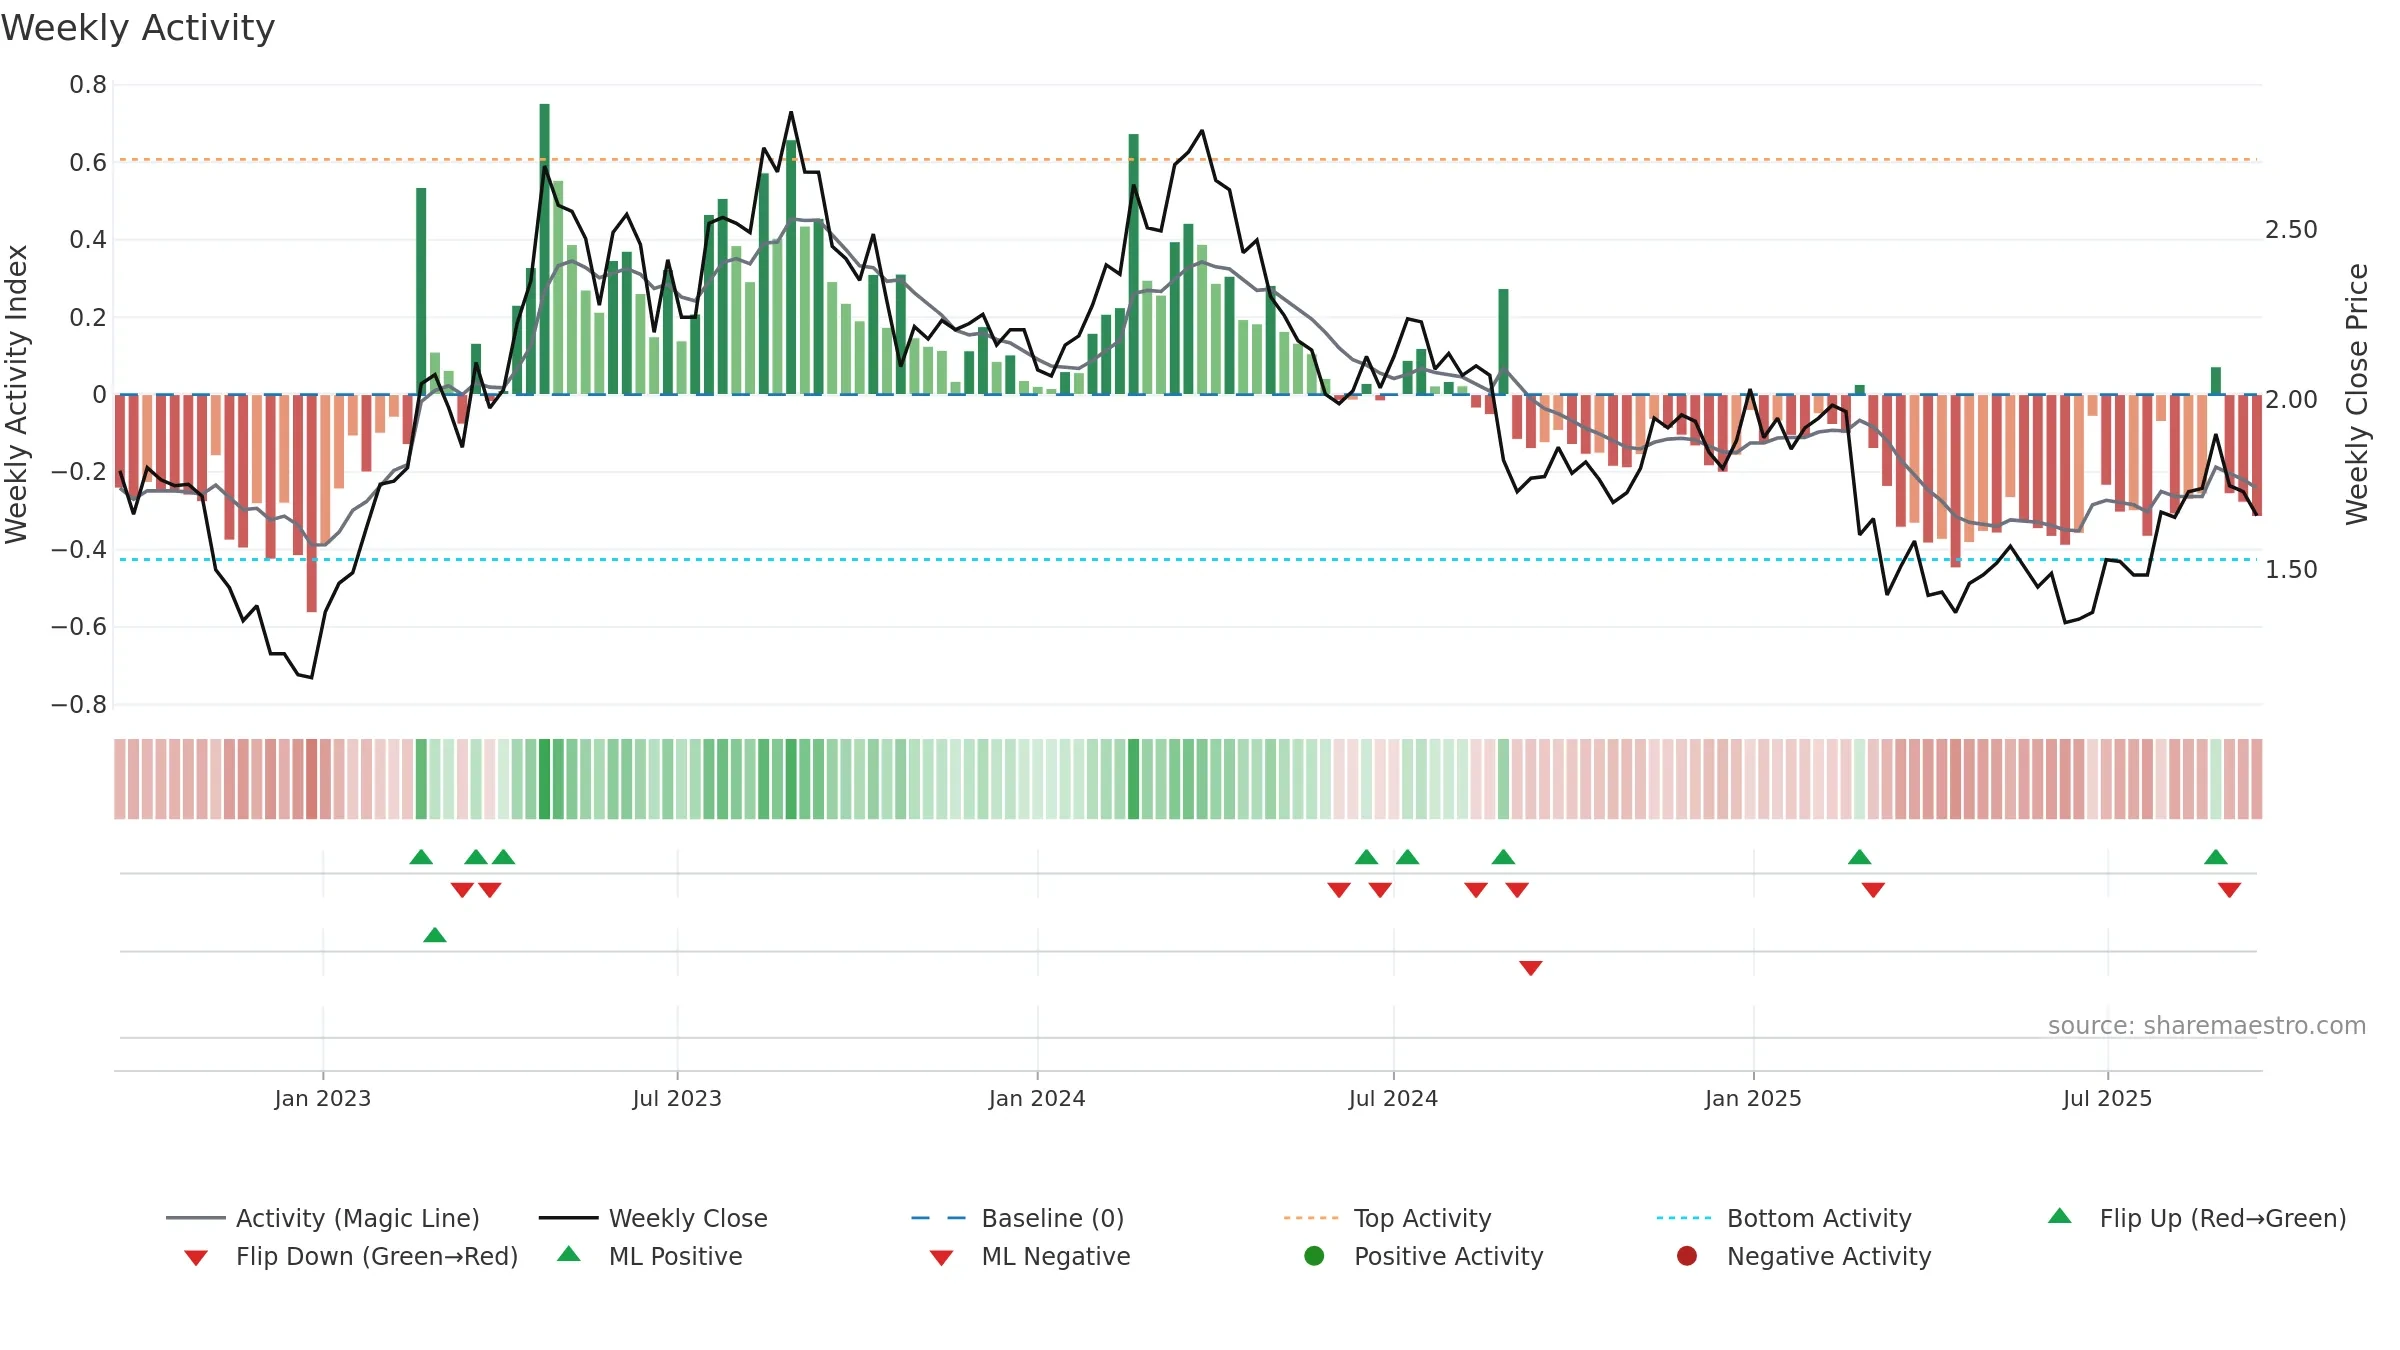Toggle the ML Negative legend entry
Image resolution: width=2400 pixels, height=1350 pixels.
tap(1030, 1256)
